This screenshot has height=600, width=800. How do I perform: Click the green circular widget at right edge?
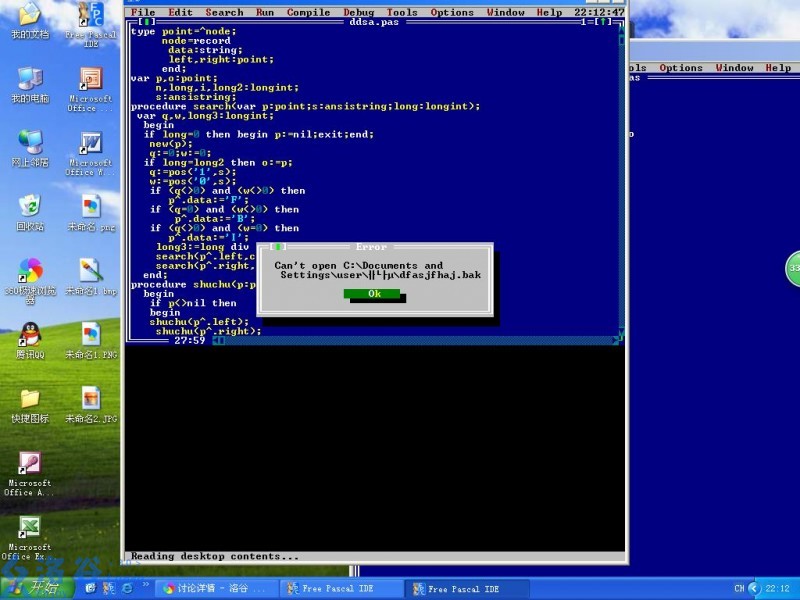(793, 268)
